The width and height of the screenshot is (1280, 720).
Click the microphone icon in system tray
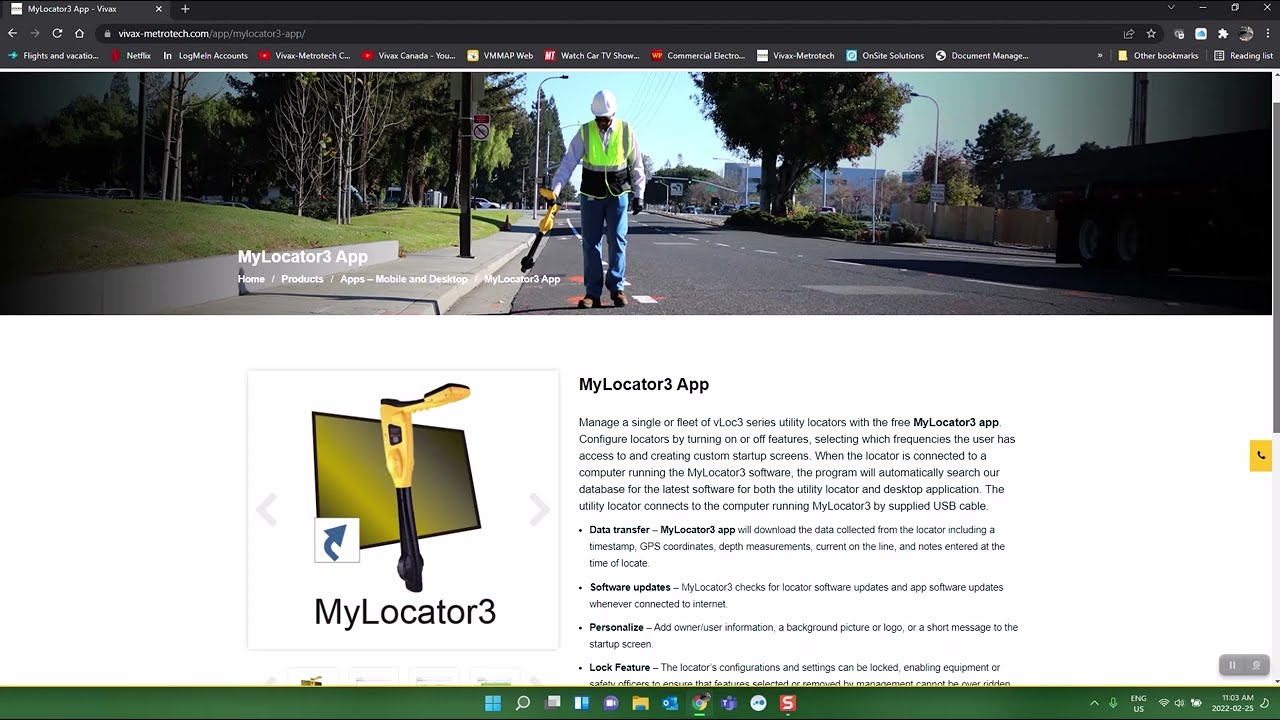pos(1113,703)
